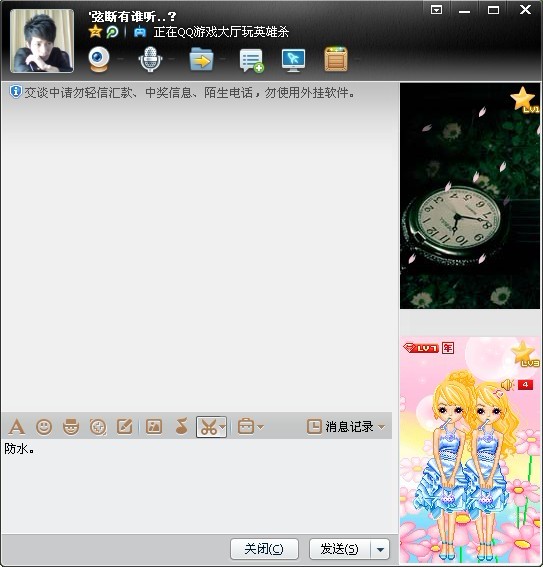Image resolution: width=543 pixels, height=567 pixels.
Task: Open the handwriting input pad icon
Action: pos(125,427)
